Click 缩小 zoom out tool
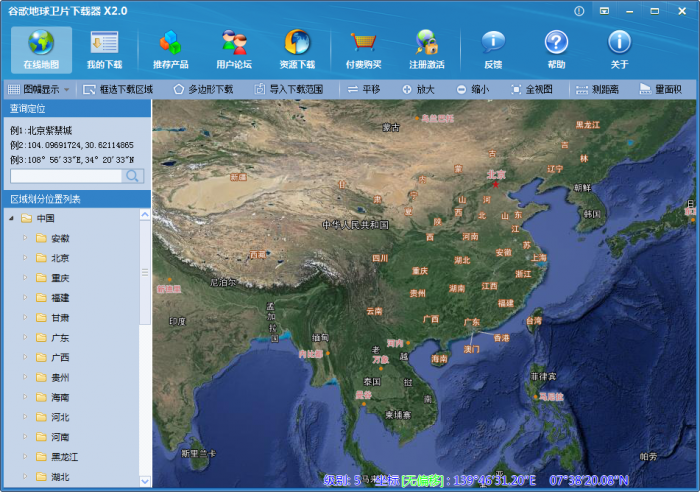The height and width of the screenshot is (492, 700). (473, 89)
